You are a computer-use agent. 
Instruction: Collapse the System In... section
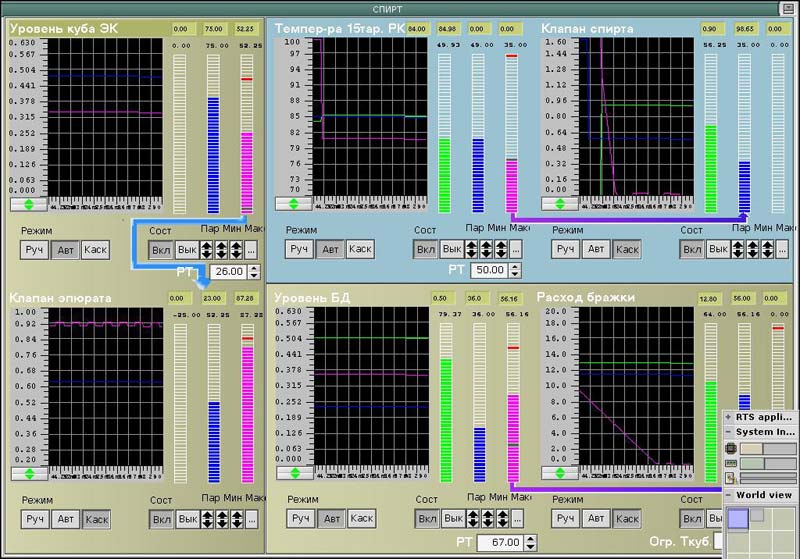727,432
